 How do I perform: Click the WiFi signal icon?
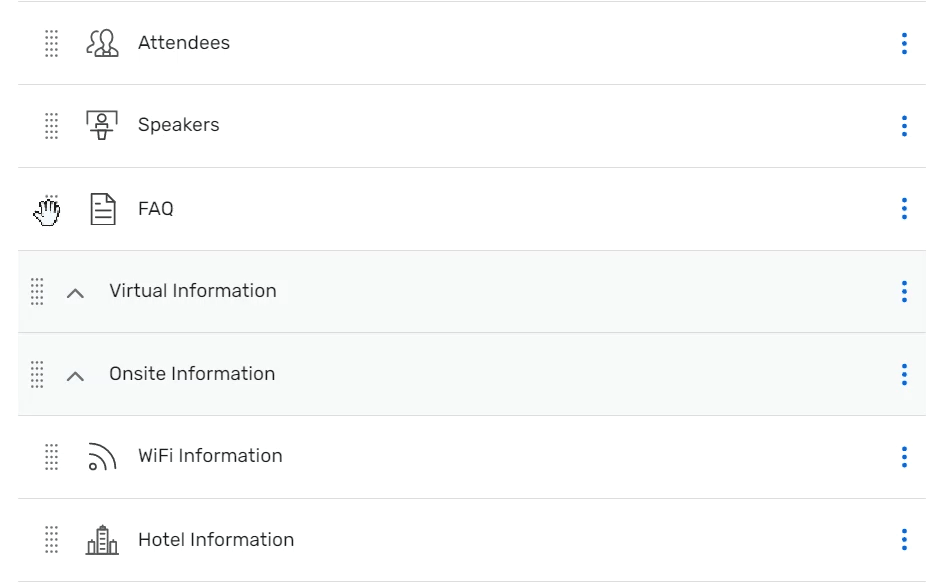point(104,457)
